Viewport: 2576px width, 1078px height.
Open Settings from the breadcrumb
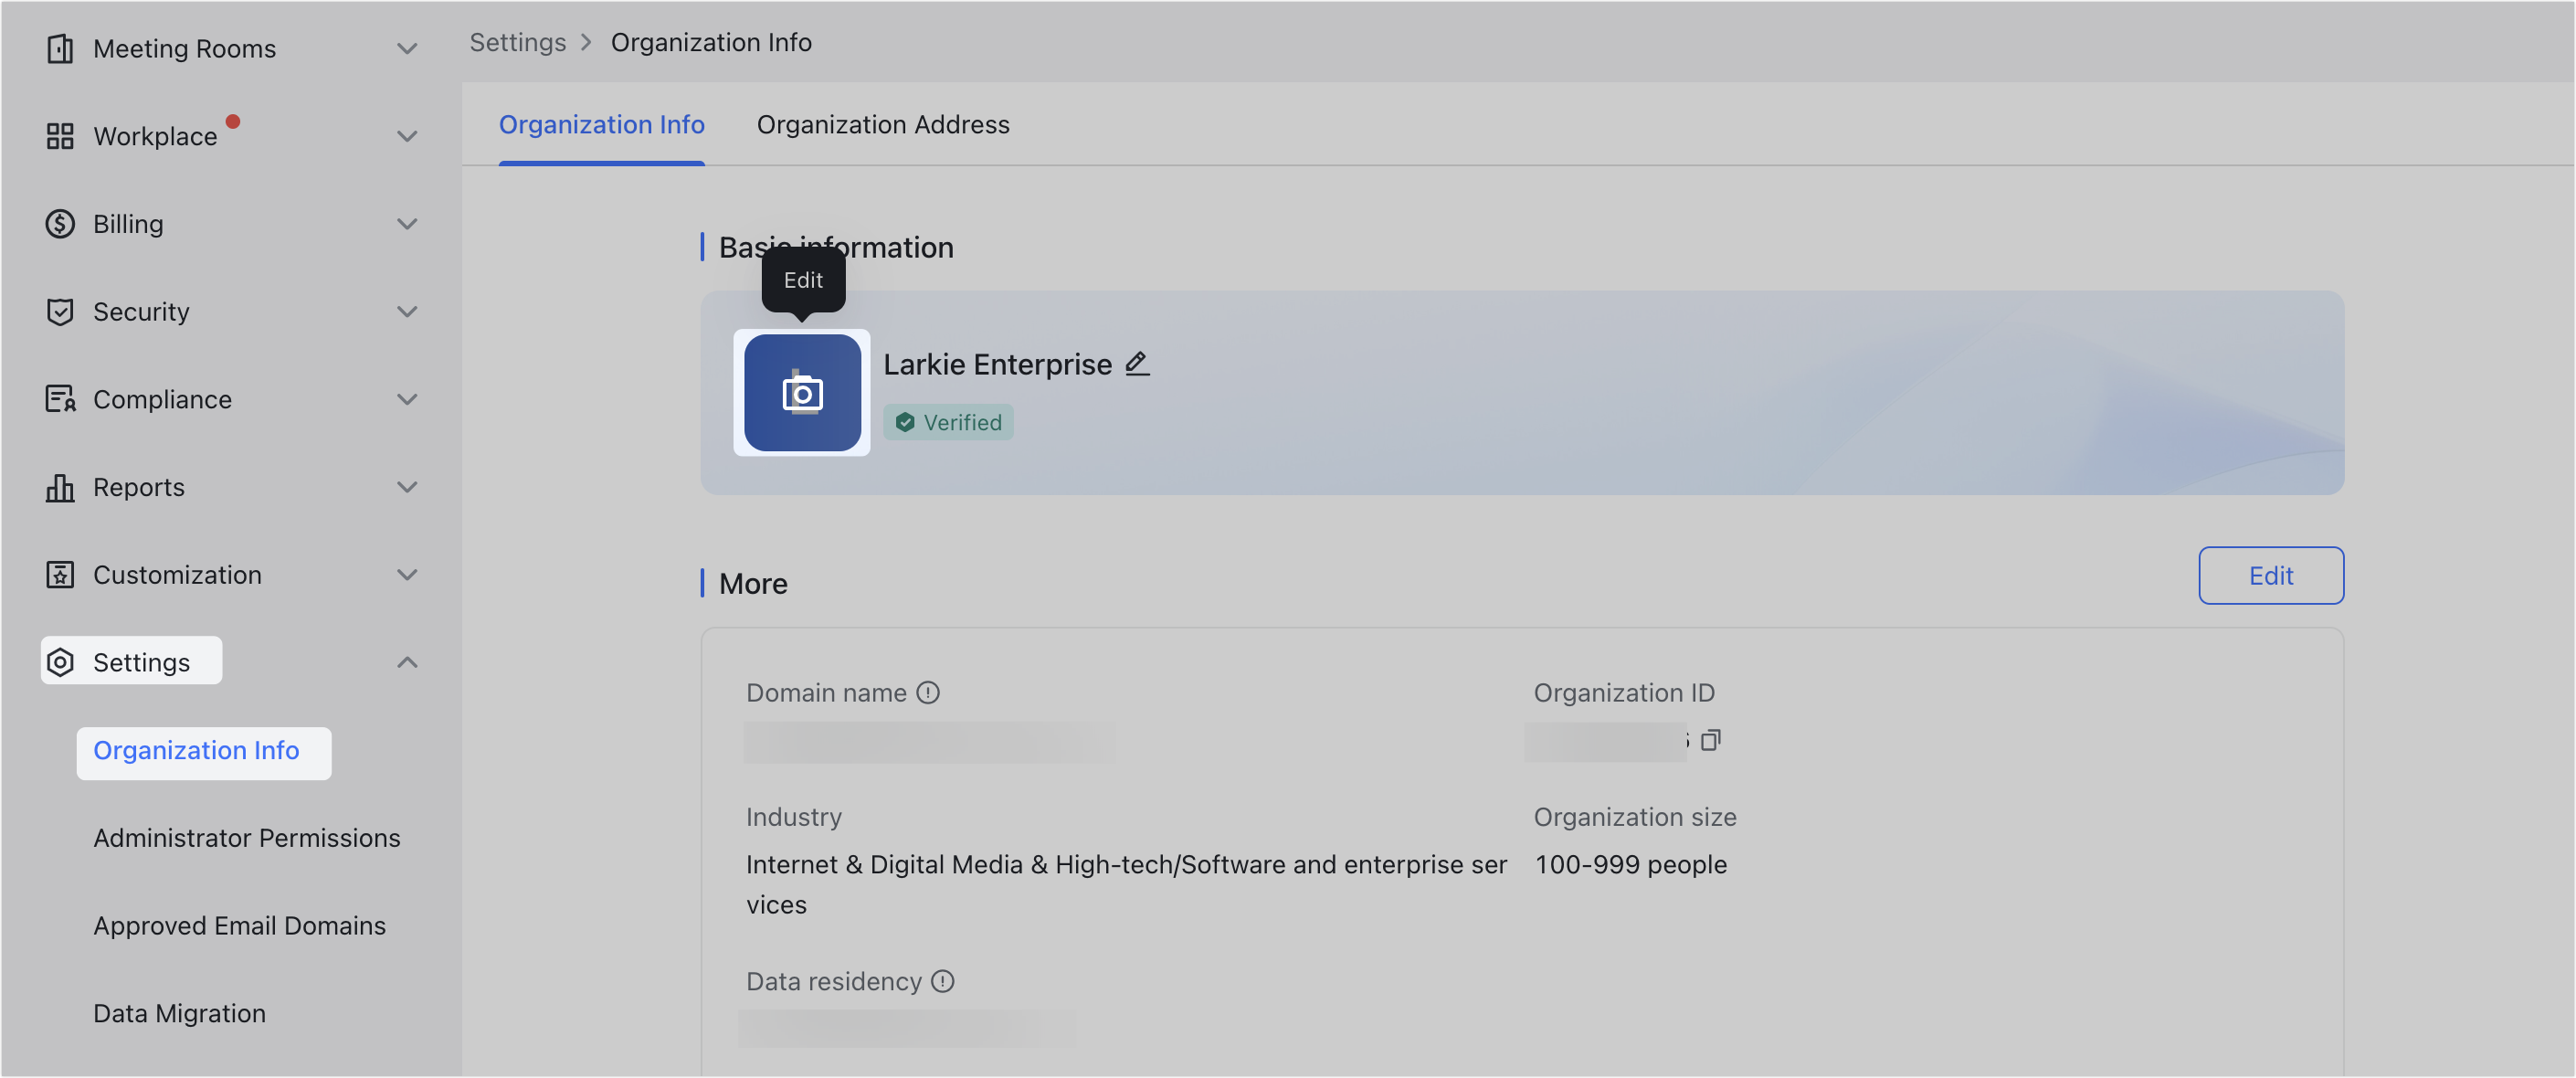(518, 42)
